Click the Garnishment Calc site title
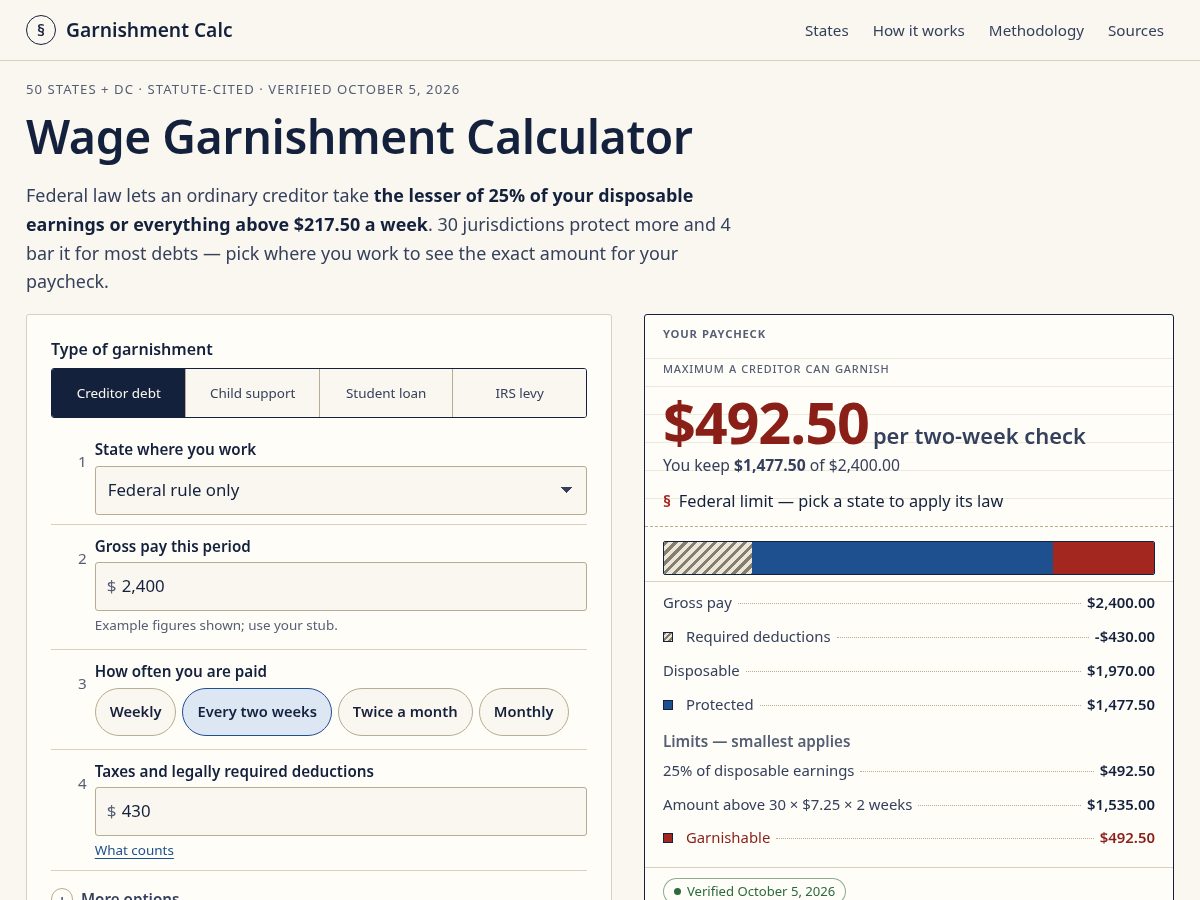 (149, 30)
